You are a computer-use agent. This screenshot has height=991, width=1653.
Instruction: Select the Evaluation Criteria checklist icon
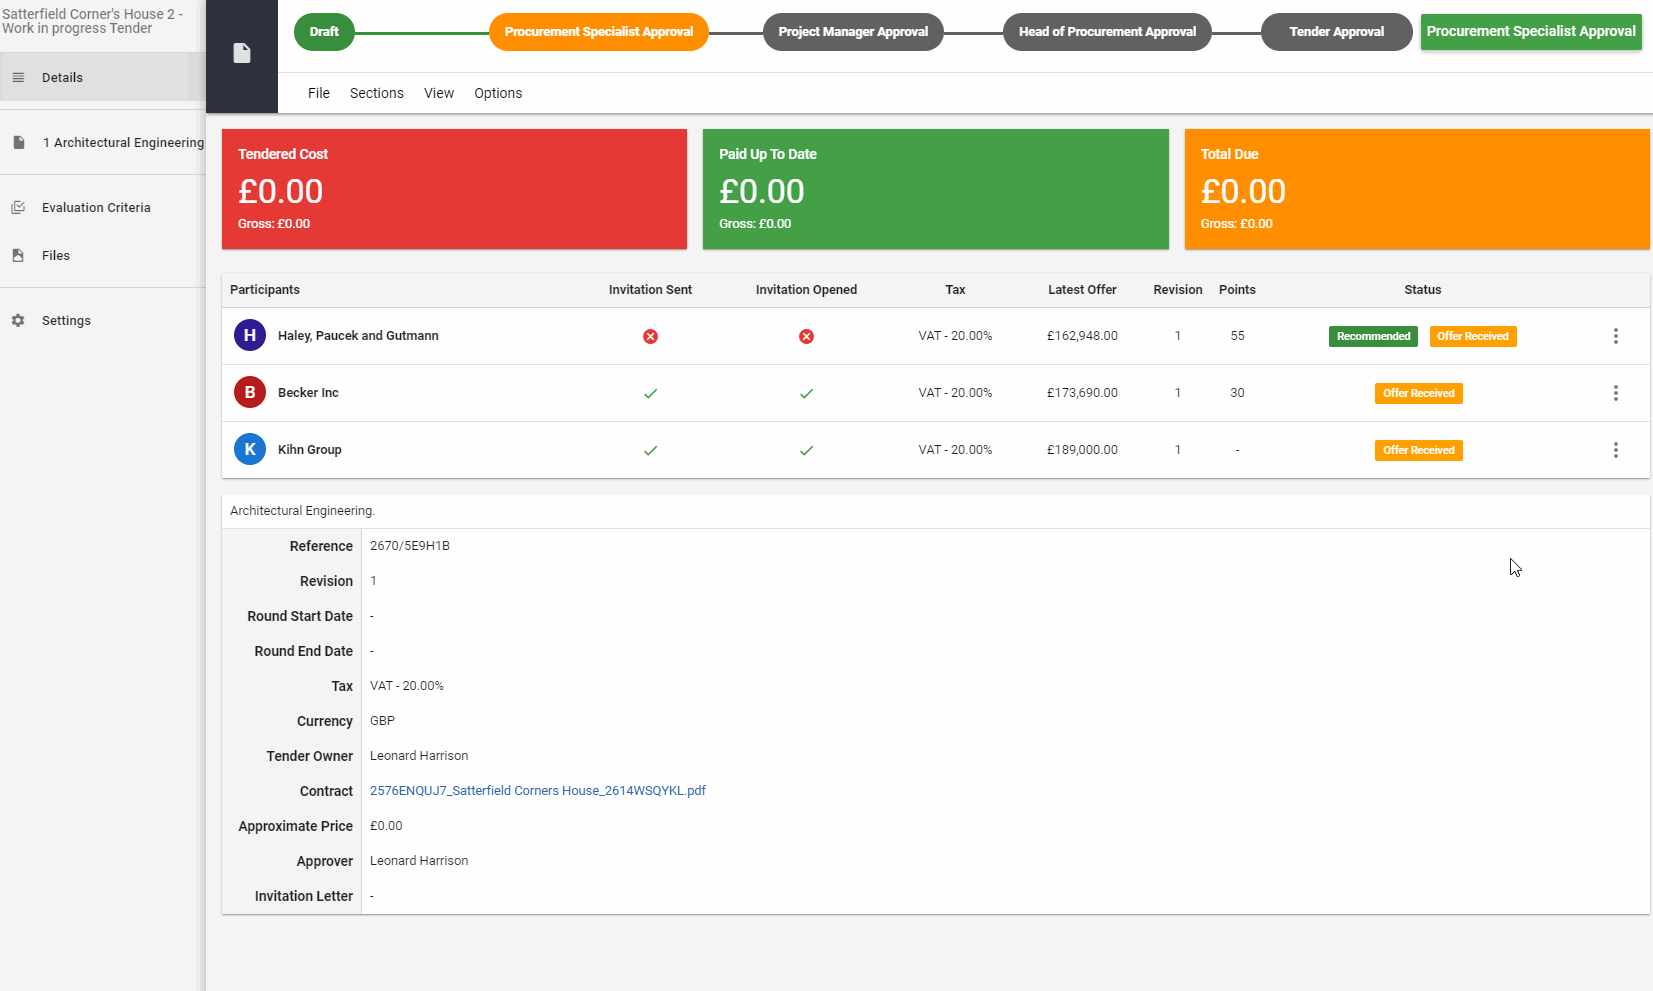click(18, 207)
